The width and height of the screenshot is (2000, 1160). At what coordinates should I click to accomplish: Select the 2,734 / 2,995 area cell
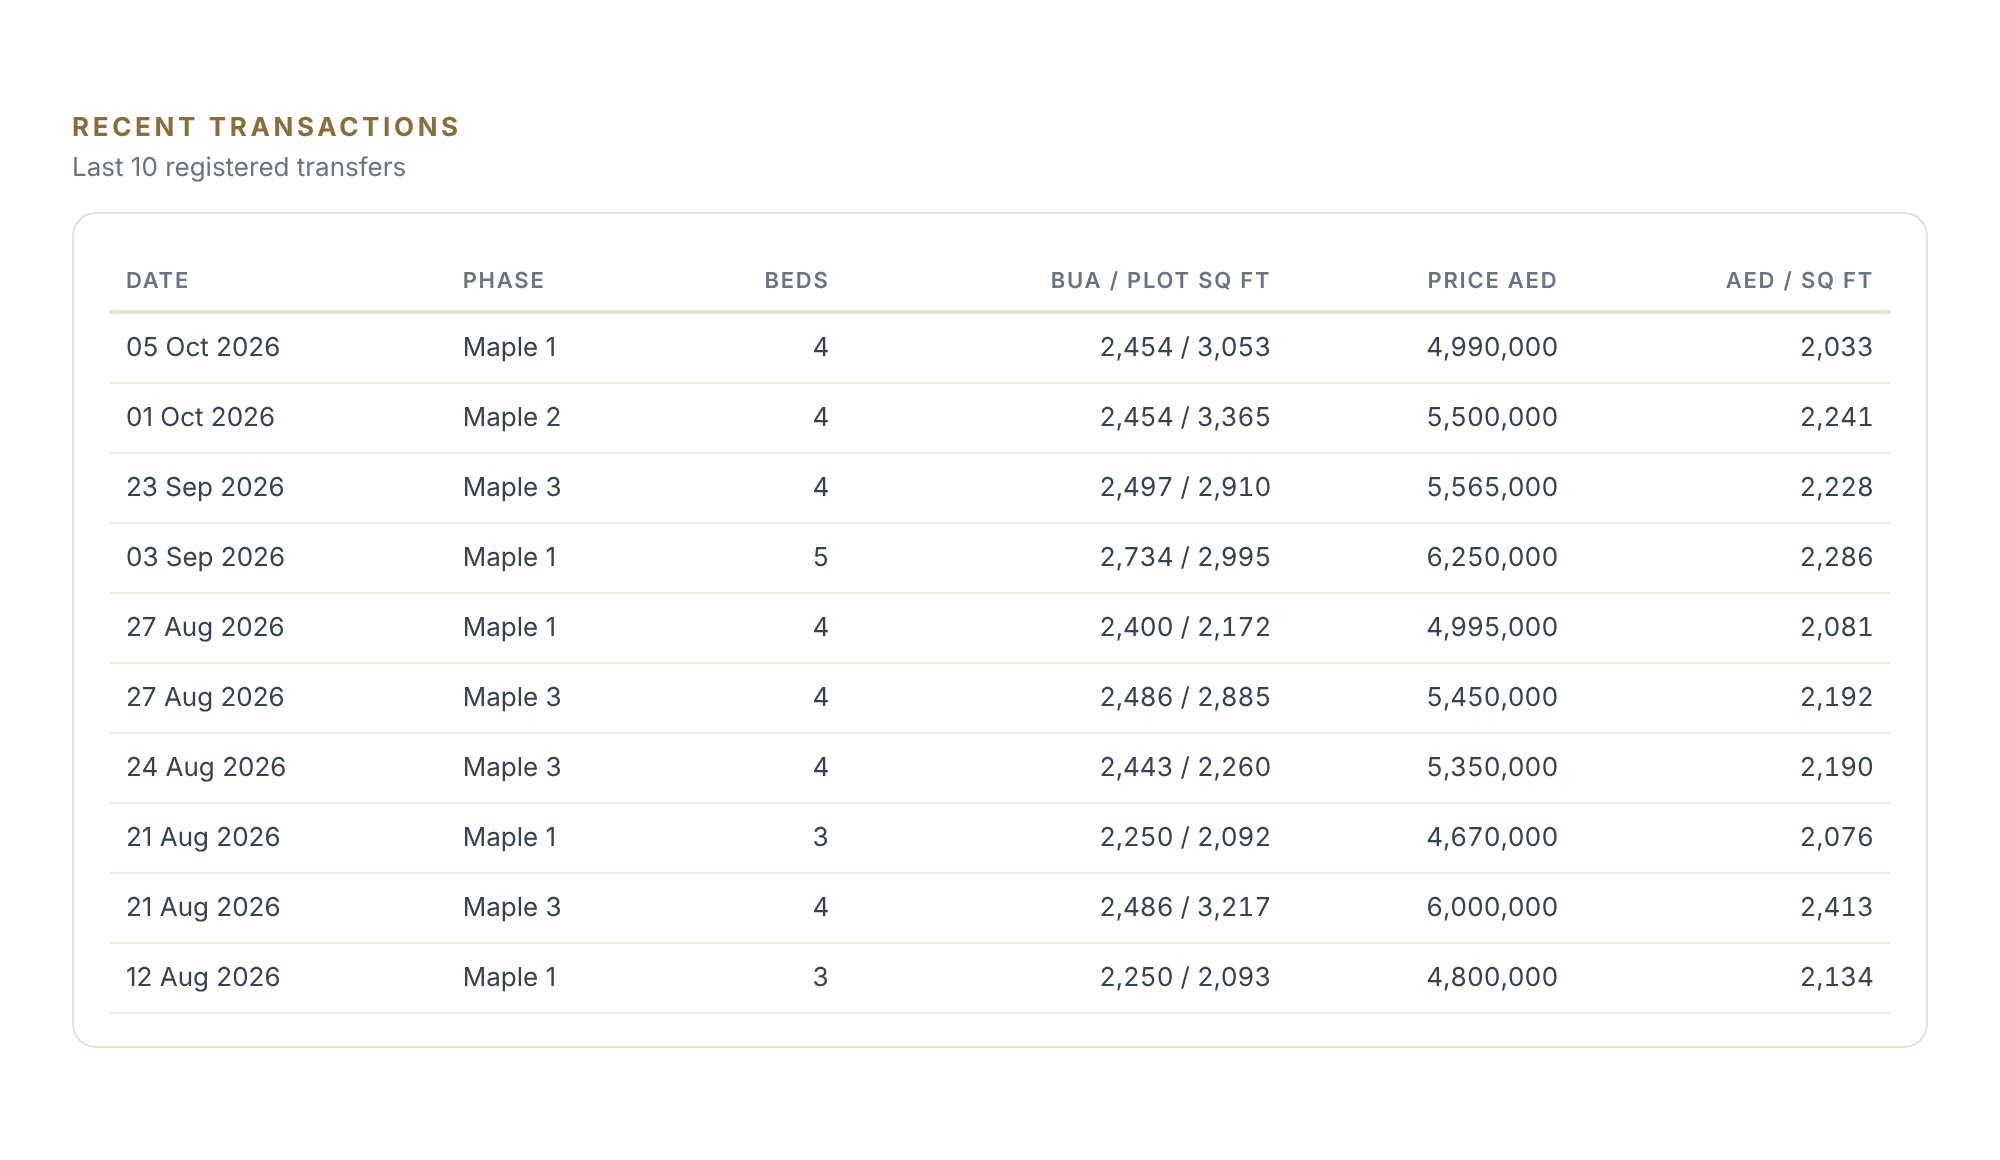(1185, 557)
